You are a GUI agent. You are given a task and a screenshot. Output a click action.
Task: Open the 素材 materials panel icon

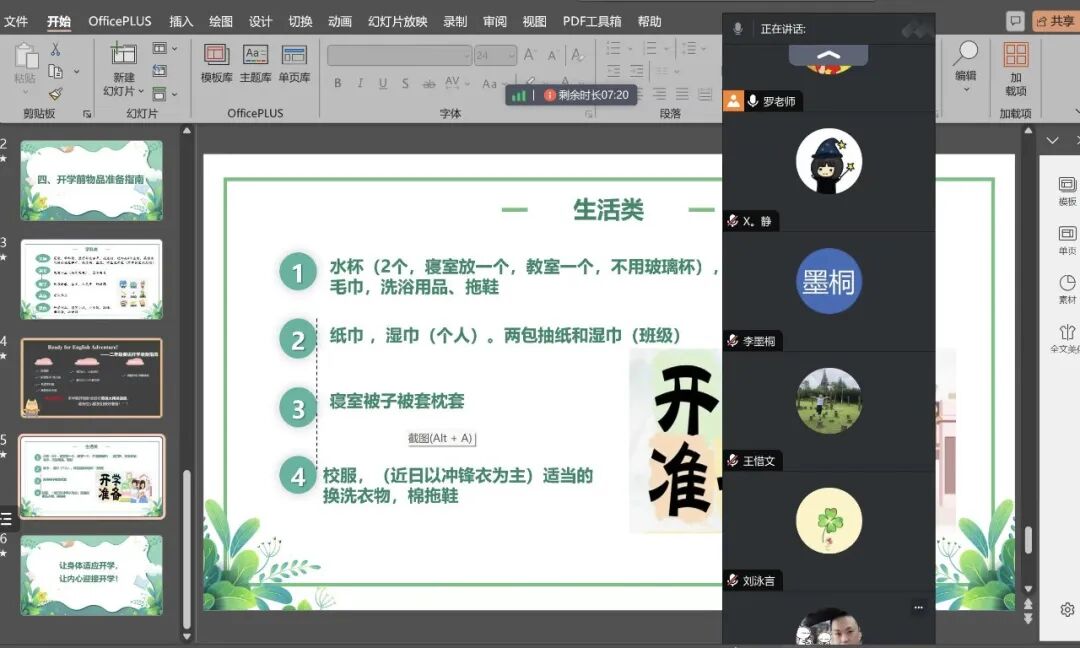click(1067, 289)
